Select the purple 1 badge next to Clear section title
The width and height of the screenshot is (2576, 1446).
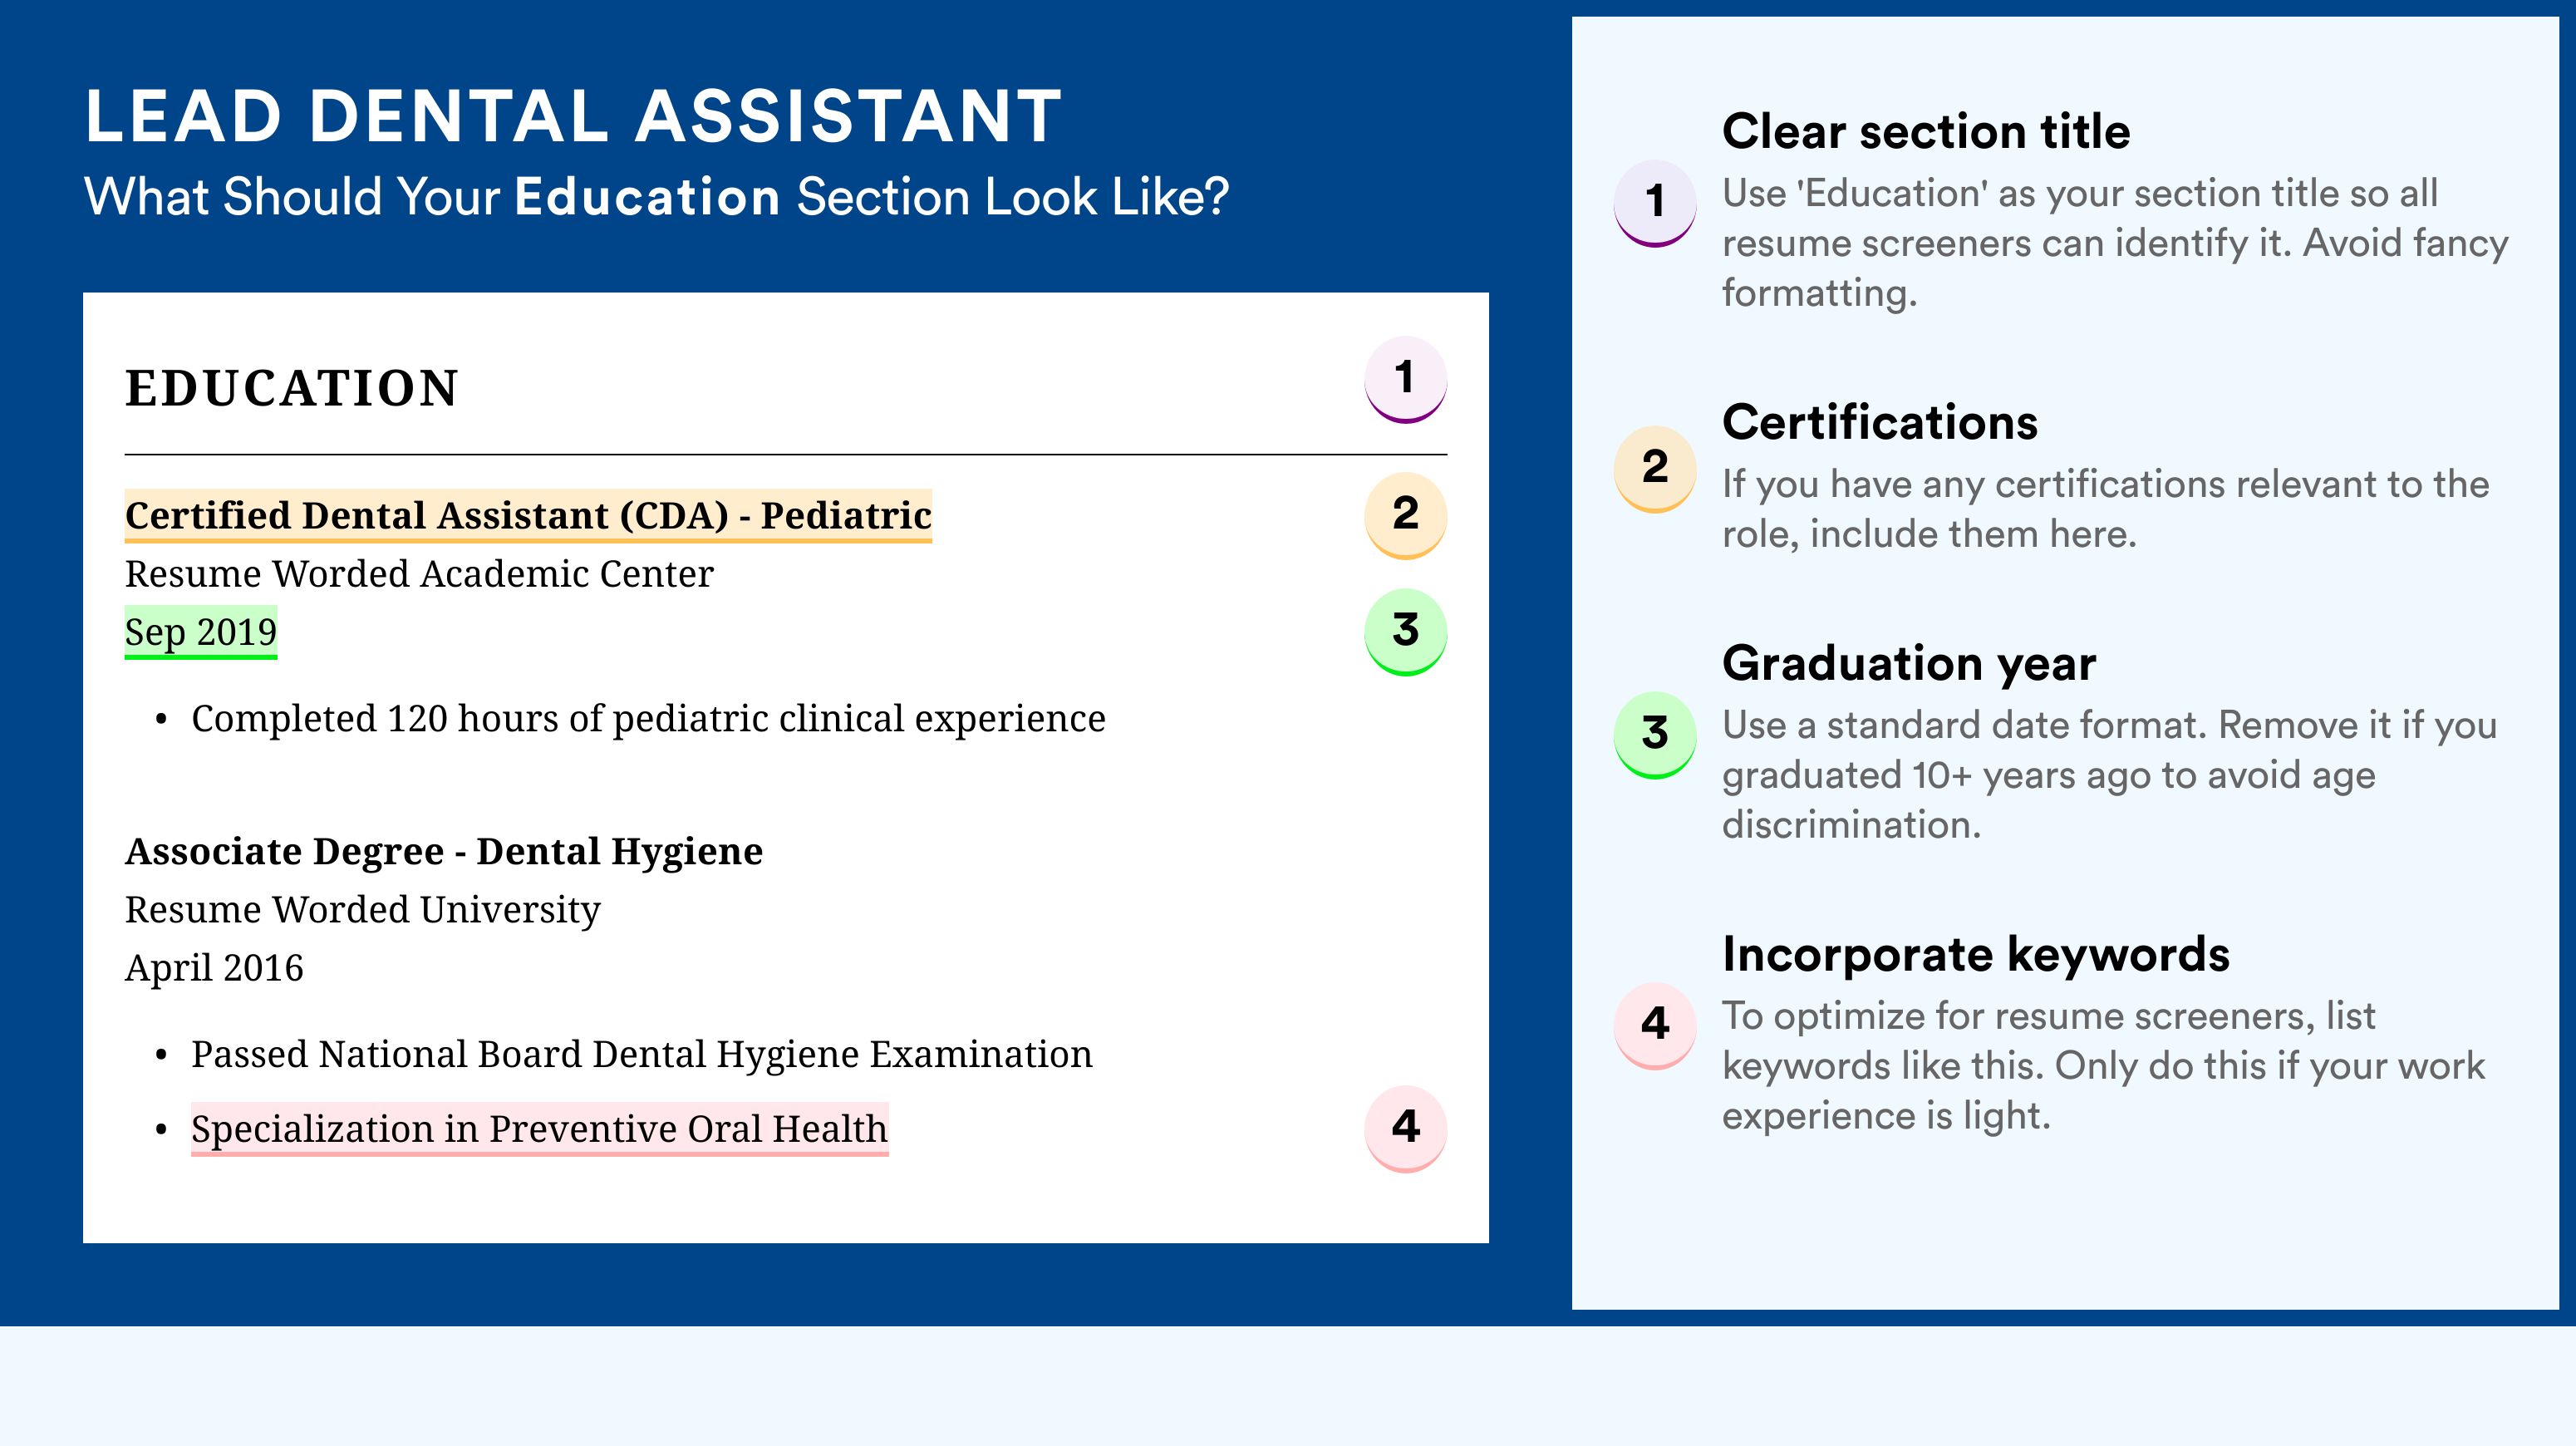1655,203
